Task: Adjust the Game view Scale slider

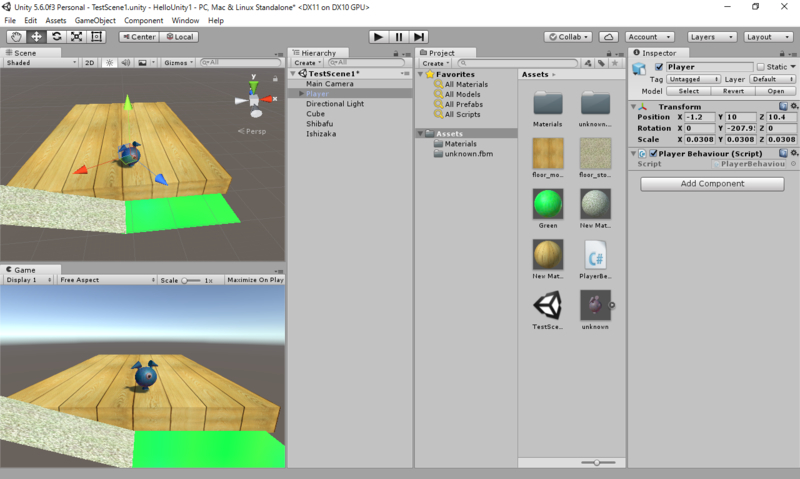Action: pyautogui.click(x=191, y=281)
